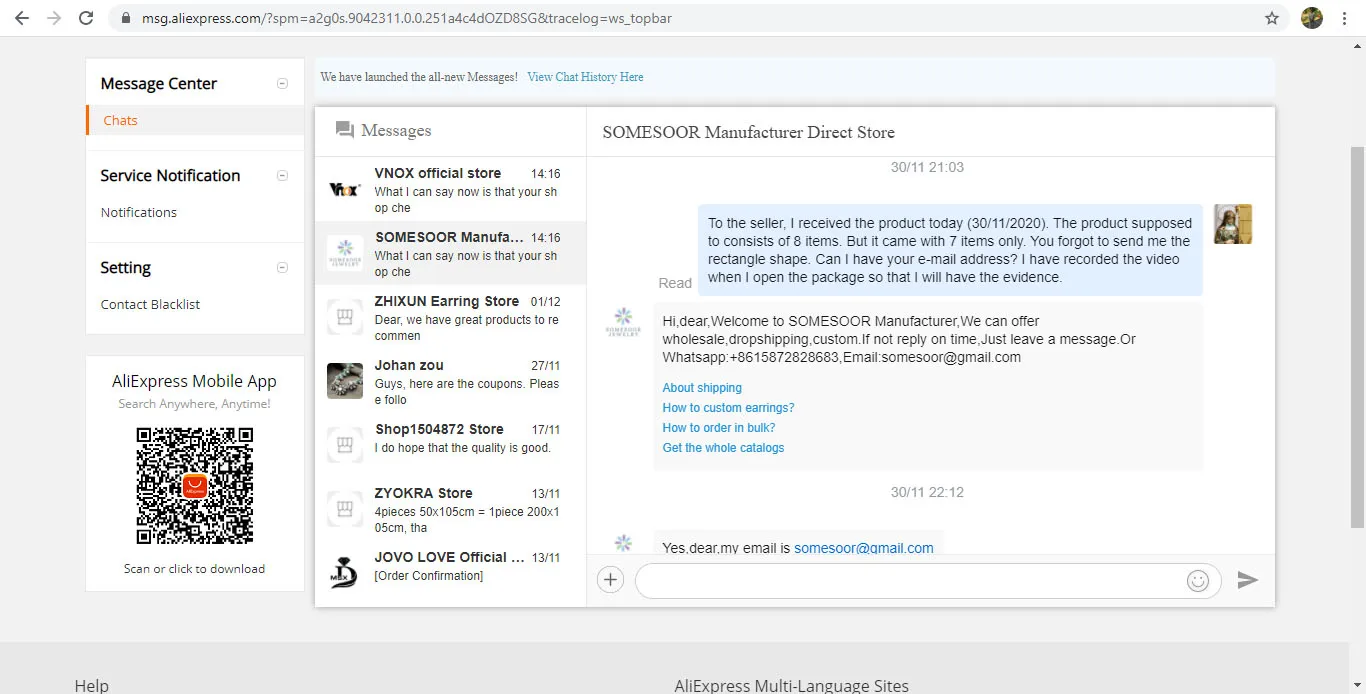
Task: Click SOMESOOR jewelry avatar in chat list
Action: point(344,254)
